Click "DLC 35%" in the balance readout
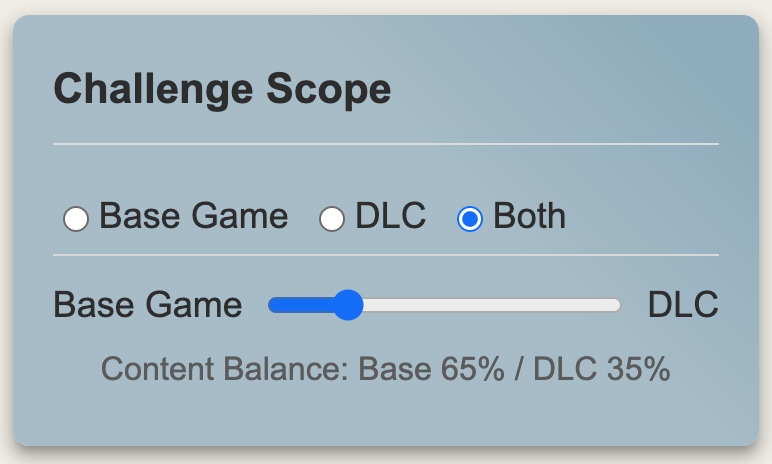 [601, 369]
